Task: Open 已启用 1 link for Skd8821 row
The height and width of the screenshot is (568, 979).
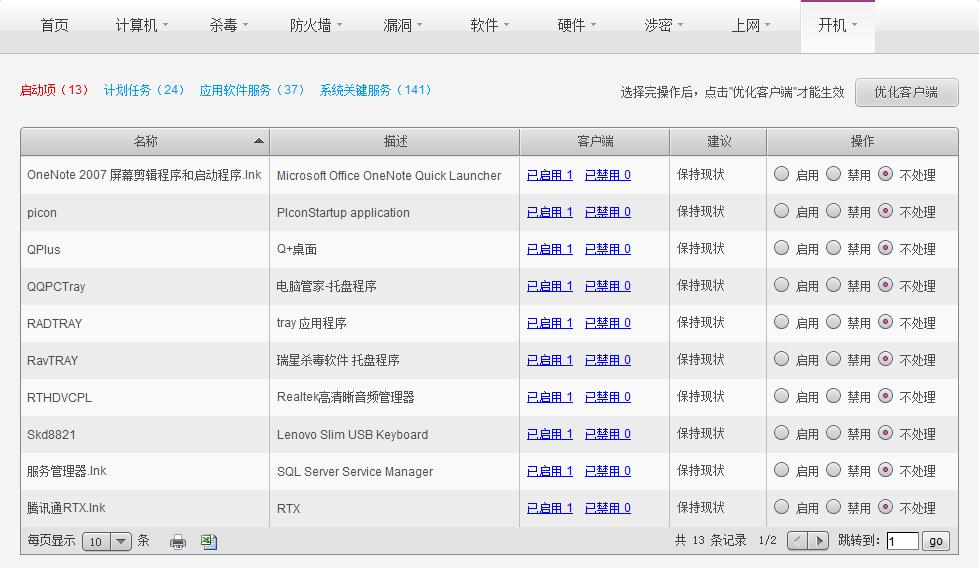Action: coord(549,434)
